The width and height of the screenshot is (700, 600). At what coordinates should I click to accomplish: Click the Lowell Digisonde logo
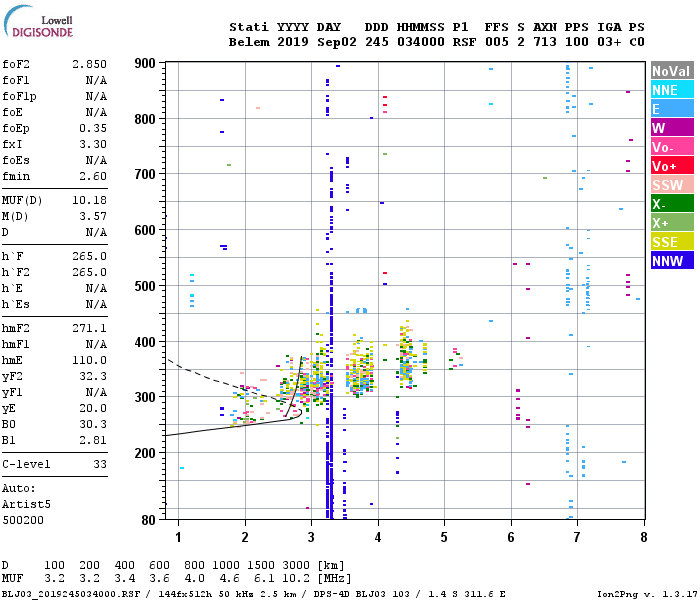(x=38, y=21)
